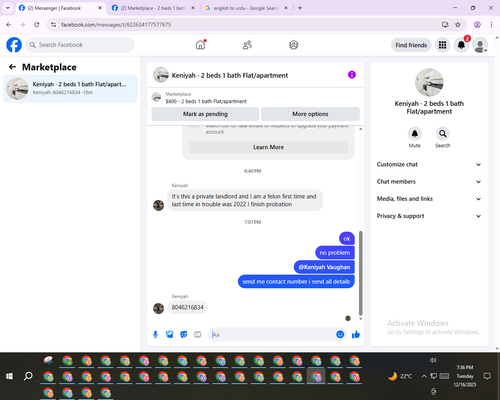Go back in browser history
The height and width of the screenshot is (400, 500).
pyautogui.click(x=9, y=25)
